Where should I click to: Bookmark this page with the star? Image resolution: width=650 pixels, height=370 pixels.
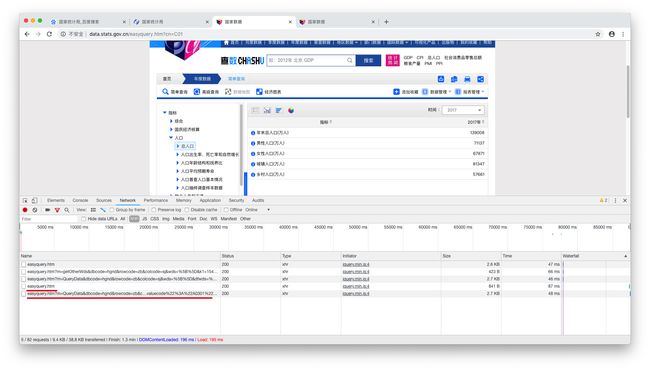pyautogui.click(x=598, y=34)
